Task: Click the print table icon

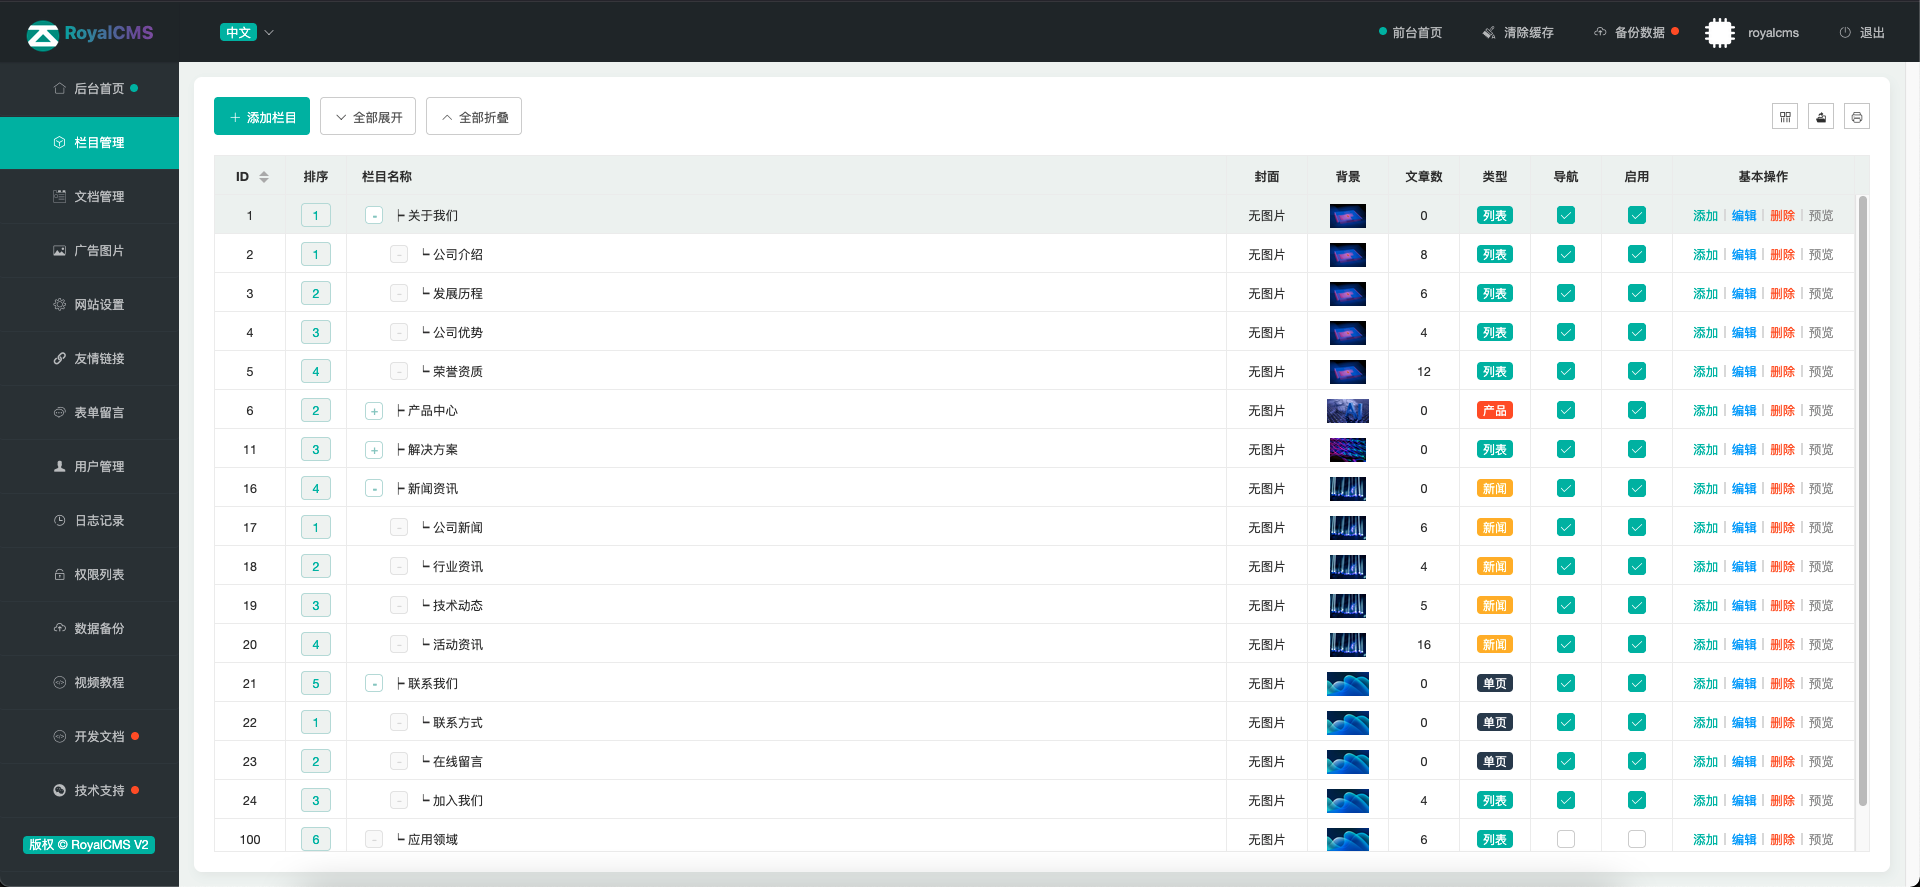Action: pos(1857,117)
